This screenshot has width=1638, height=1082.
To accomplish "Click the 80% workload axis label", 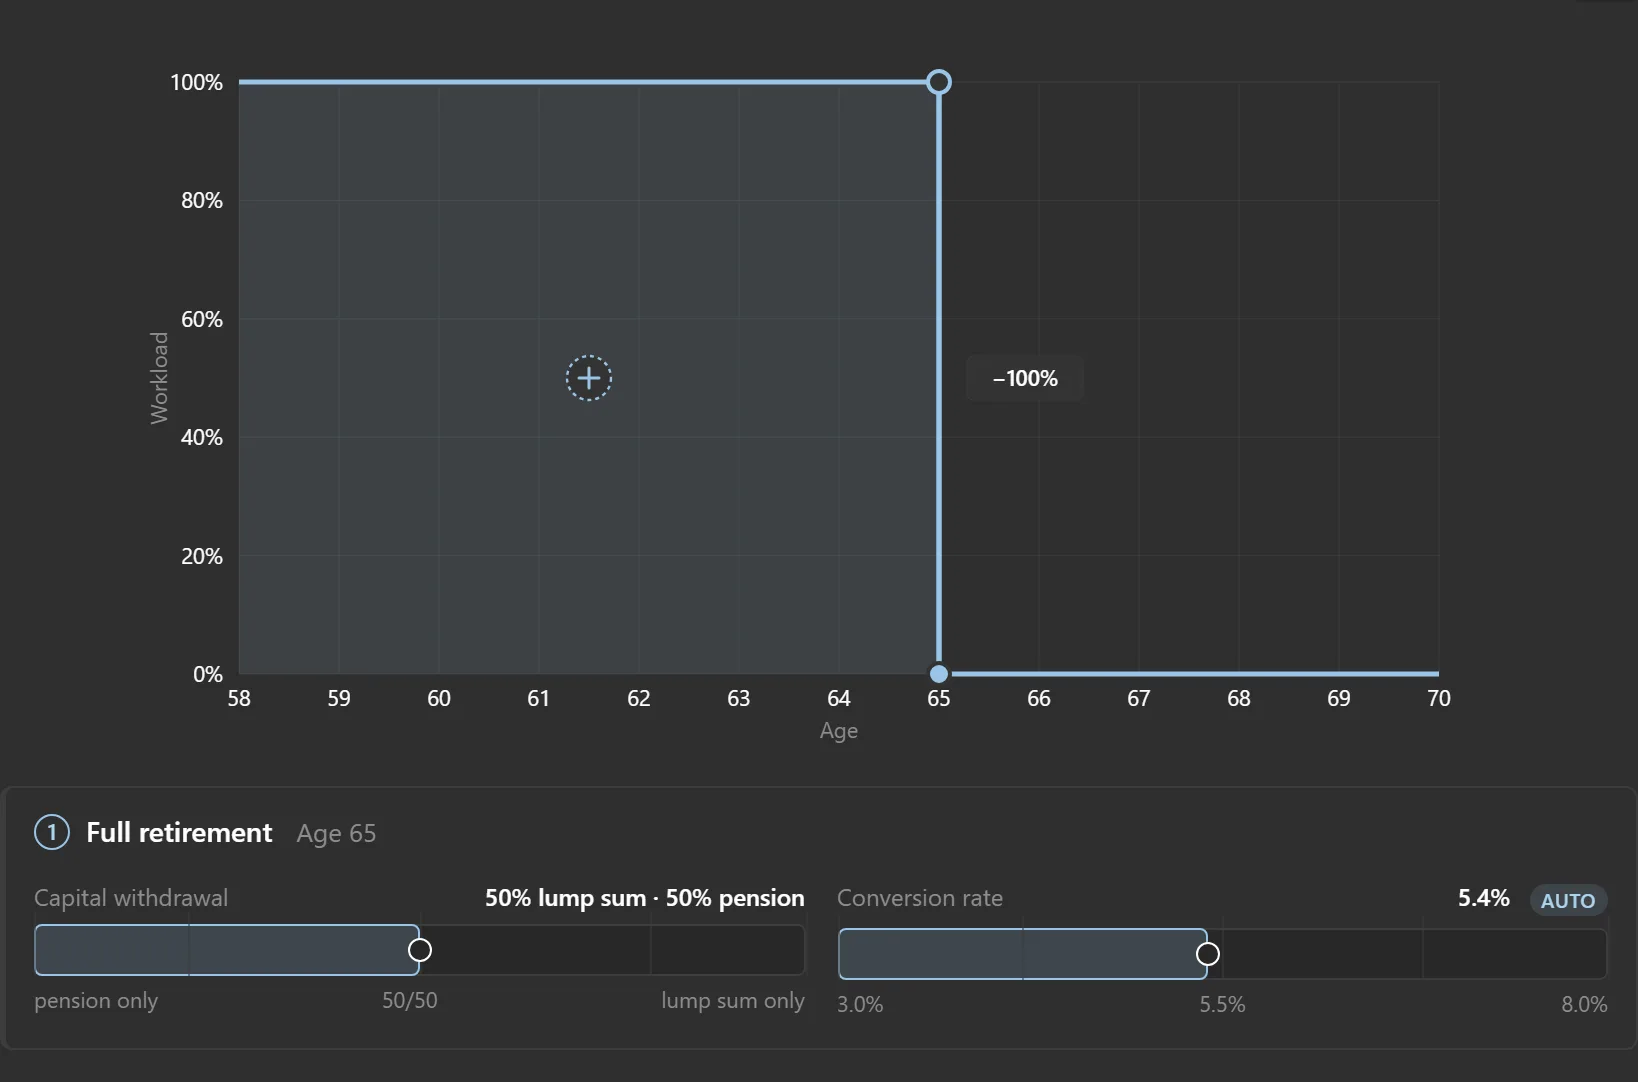I will pos(202,200).
